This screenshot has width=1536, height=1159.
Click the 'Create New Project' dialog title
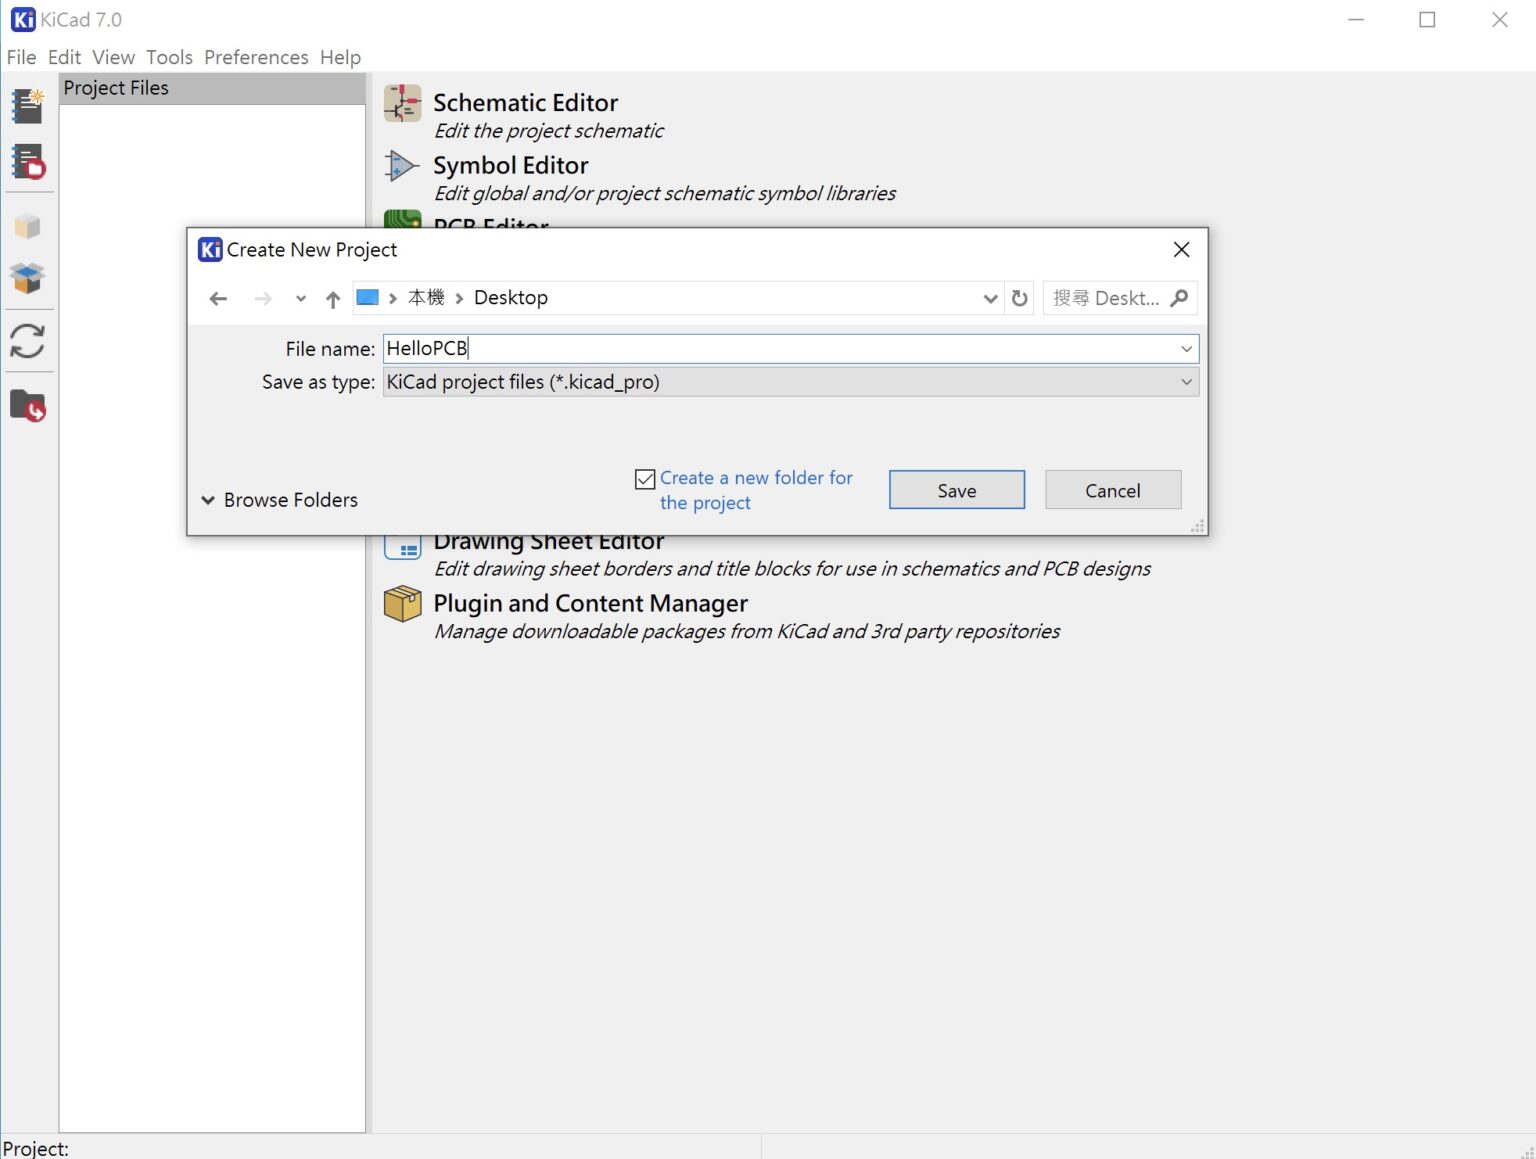point(312,249)
